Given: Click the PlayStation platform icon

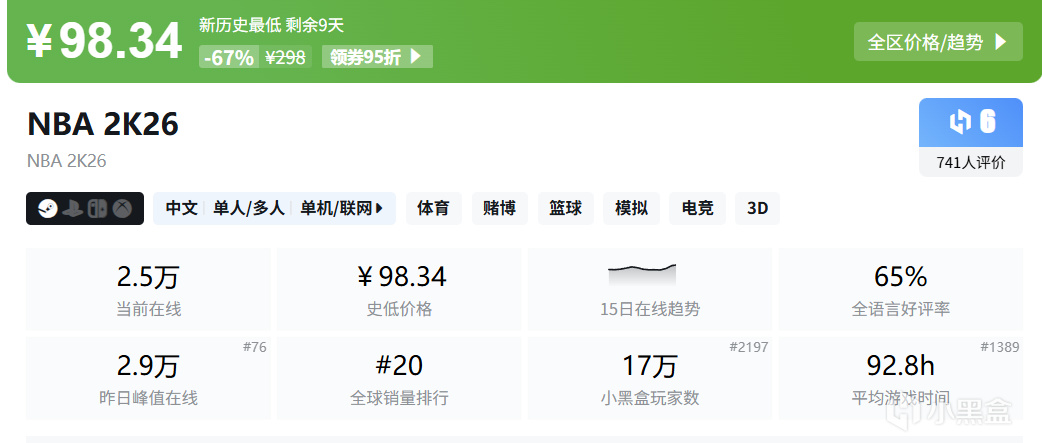Looking at the screenshot, I should tap(72, 209).
